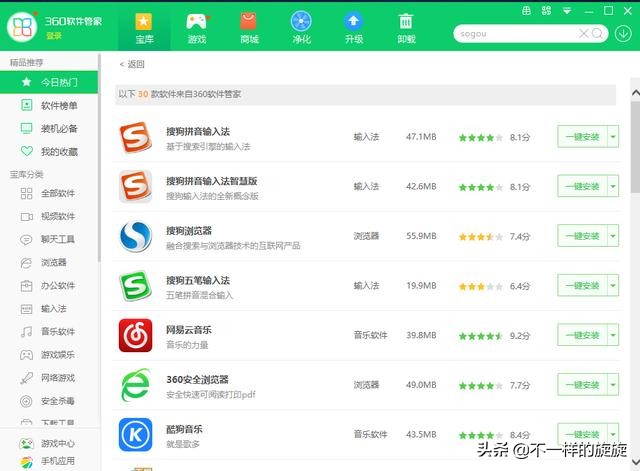
Task: Select 浏览器 category in sidebar
Action: coord(49,262)
